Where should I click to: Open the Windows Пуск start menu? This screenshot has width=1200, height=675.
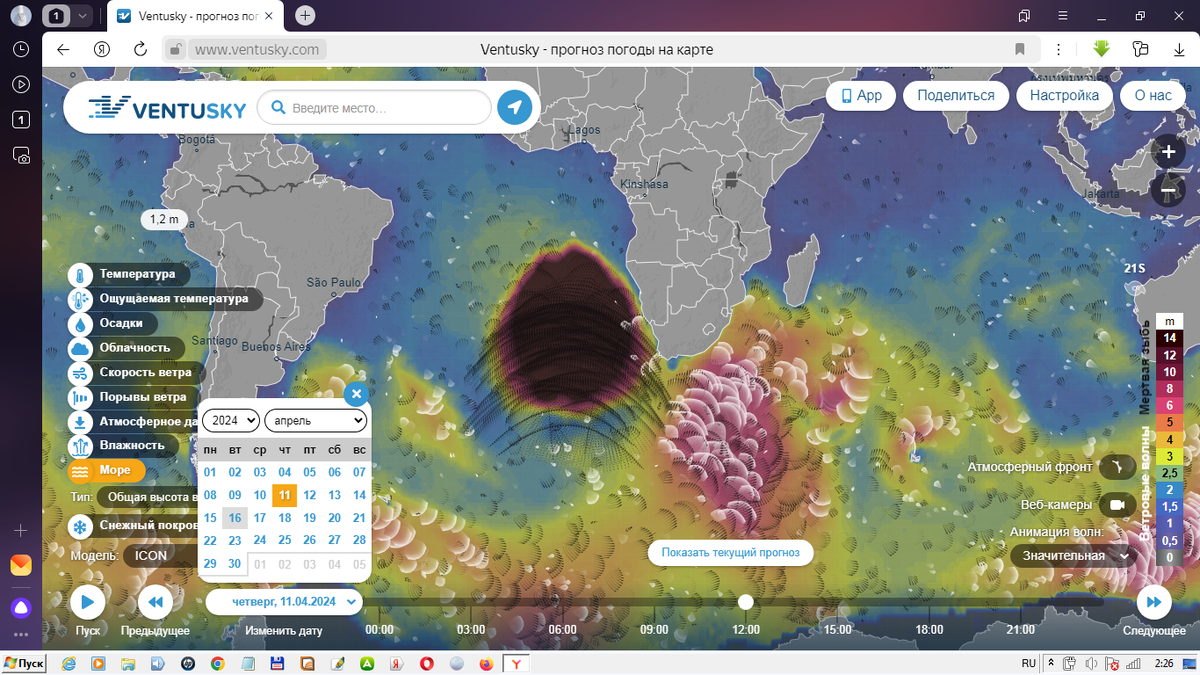[x=25, y=663]
